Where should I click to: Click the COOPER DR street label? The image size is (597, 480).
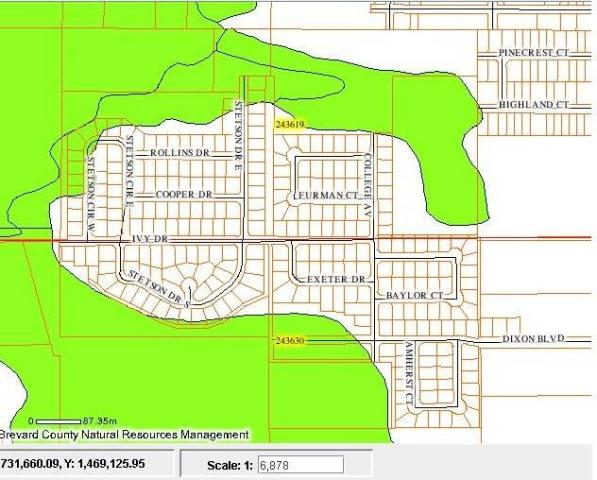click(x=184, y=195)
